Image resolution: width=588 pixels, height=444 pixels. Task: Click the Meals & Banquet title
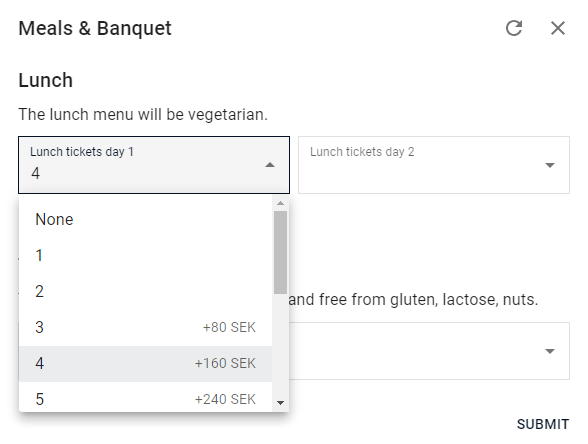pyautogui.click(x=95, y=28)
